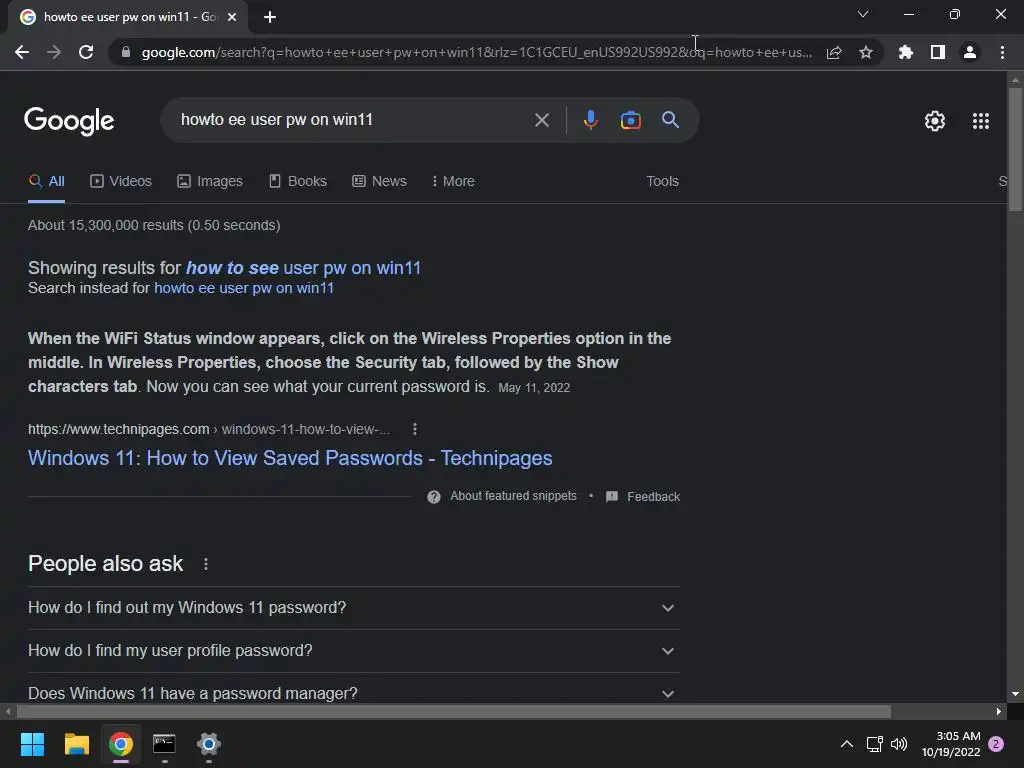Open Google quick settings gear
The image size is (1024, 768).
click(x=935, y=121)
